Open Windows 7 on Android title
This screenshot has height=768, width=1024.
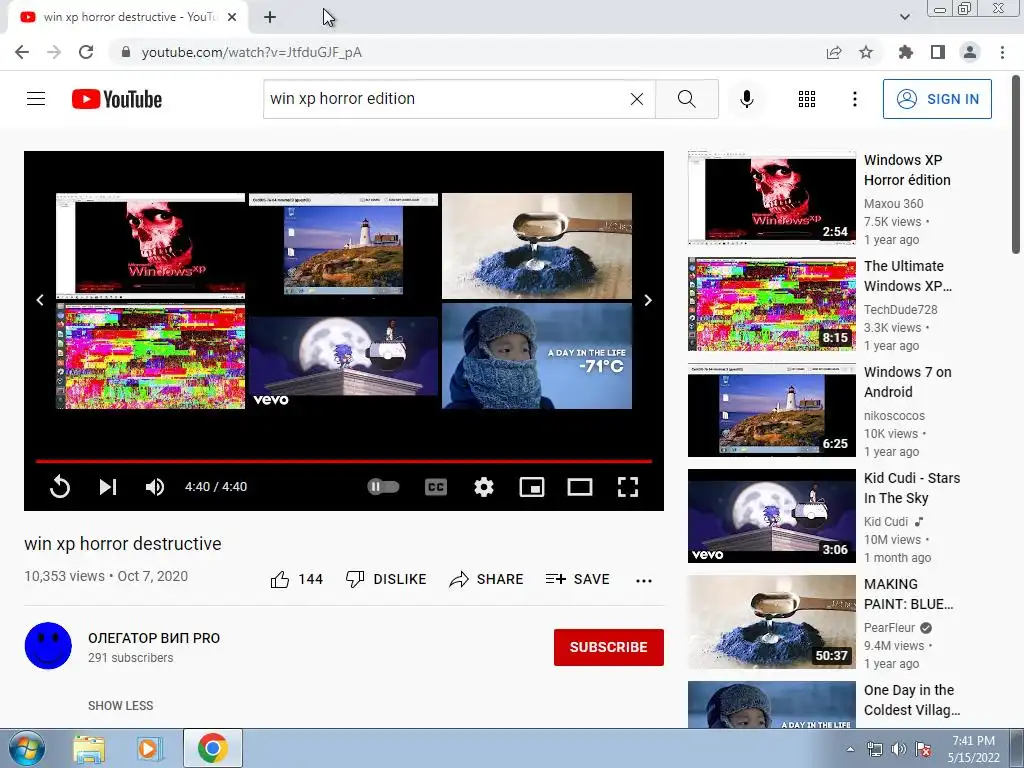[908, 382]
